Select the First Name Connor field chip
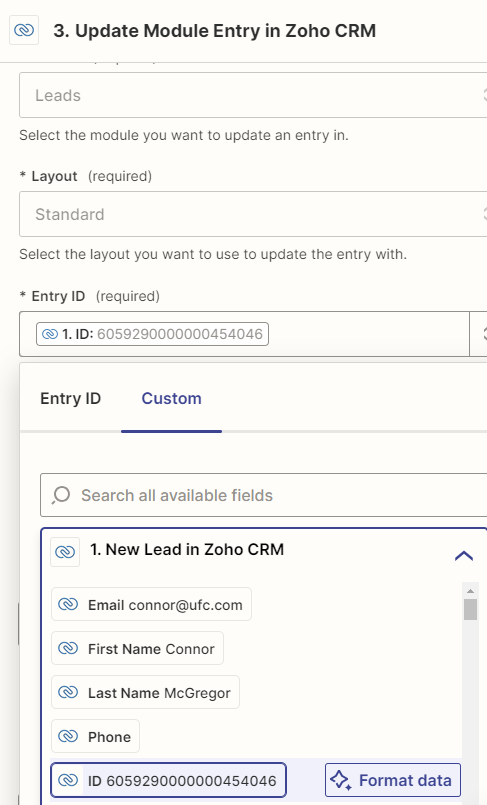Viewport: 487px width, 805px height. 138,648
